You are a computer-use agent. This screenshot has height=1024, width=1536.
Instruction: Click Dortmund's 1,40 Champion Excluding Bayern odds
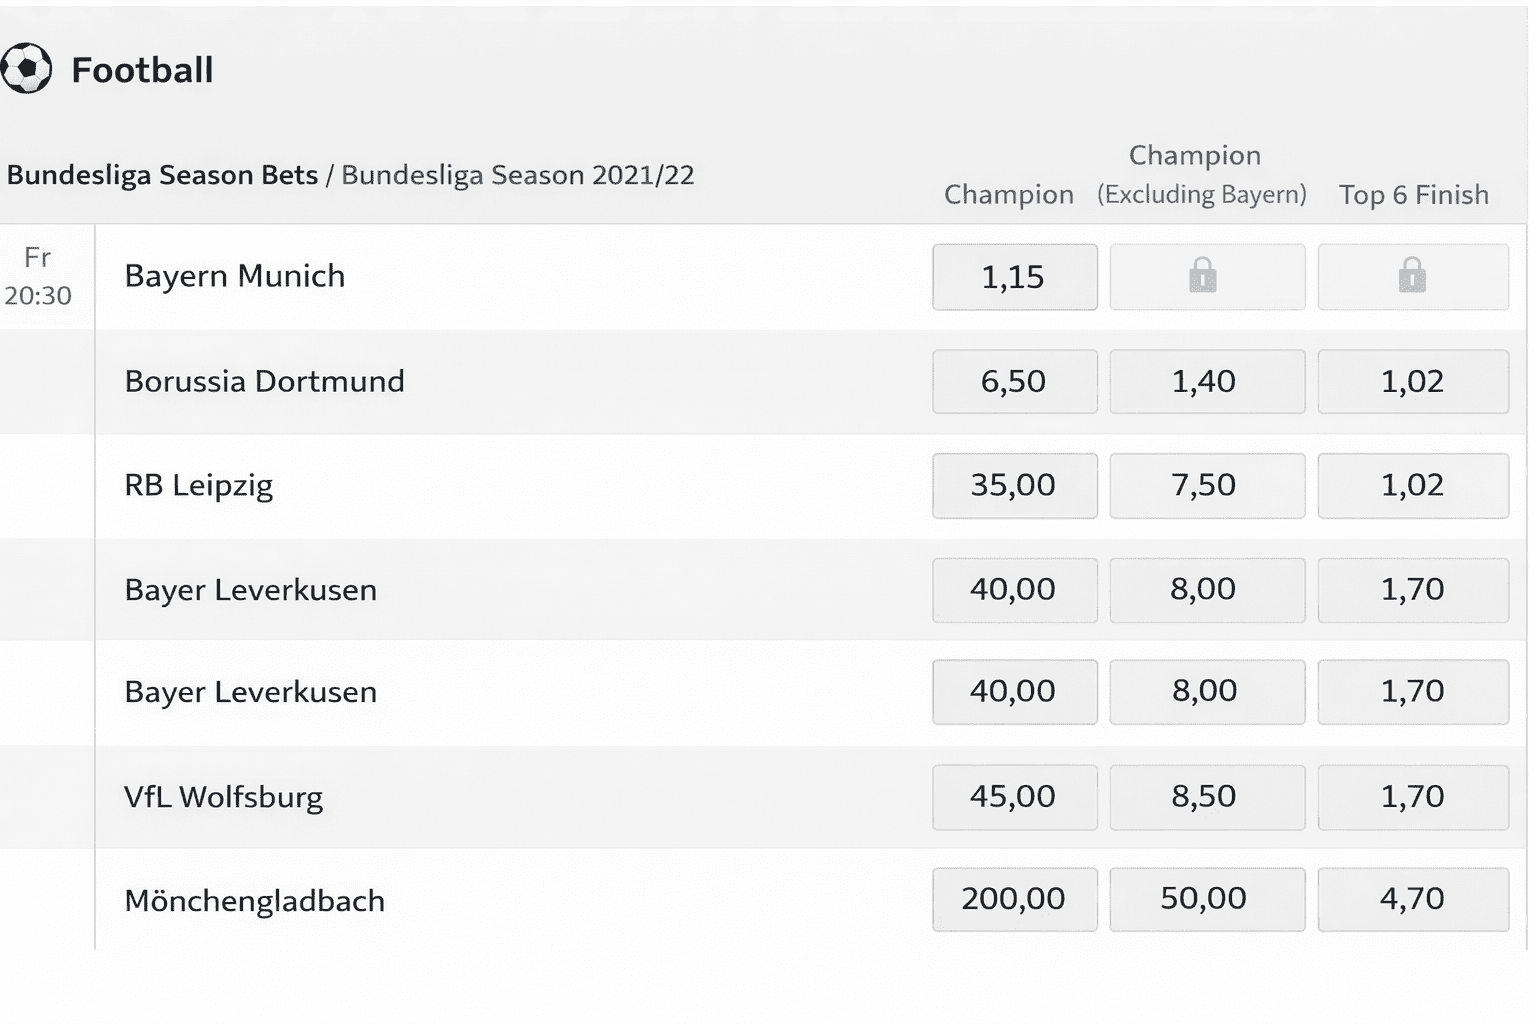tap(1206, 381)
